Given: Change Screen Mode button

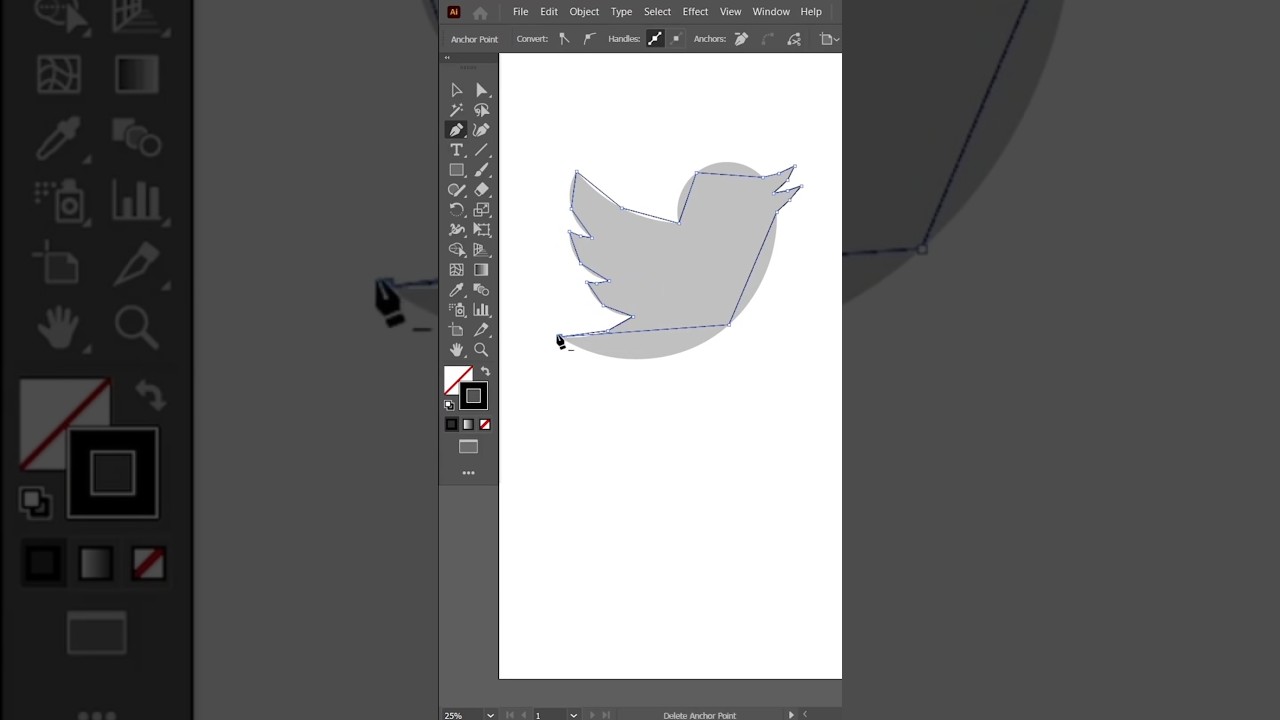Looking at the screenshot, I should (468, 447).
